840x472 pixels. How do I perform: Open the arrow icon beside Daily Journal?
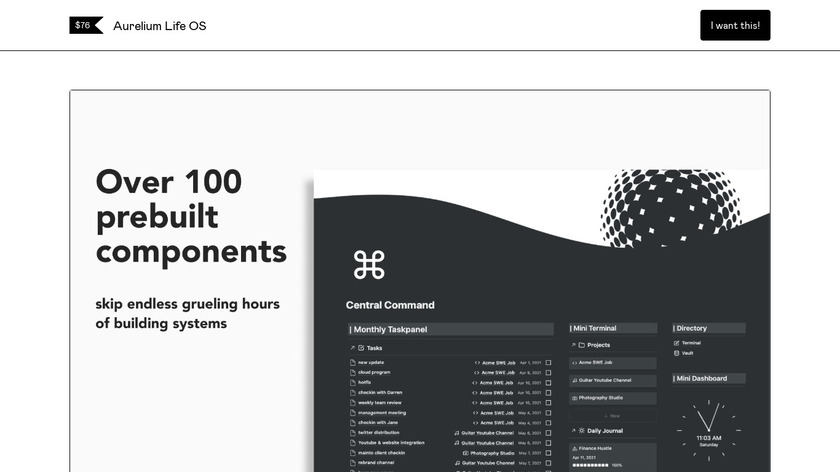point(573,431)
